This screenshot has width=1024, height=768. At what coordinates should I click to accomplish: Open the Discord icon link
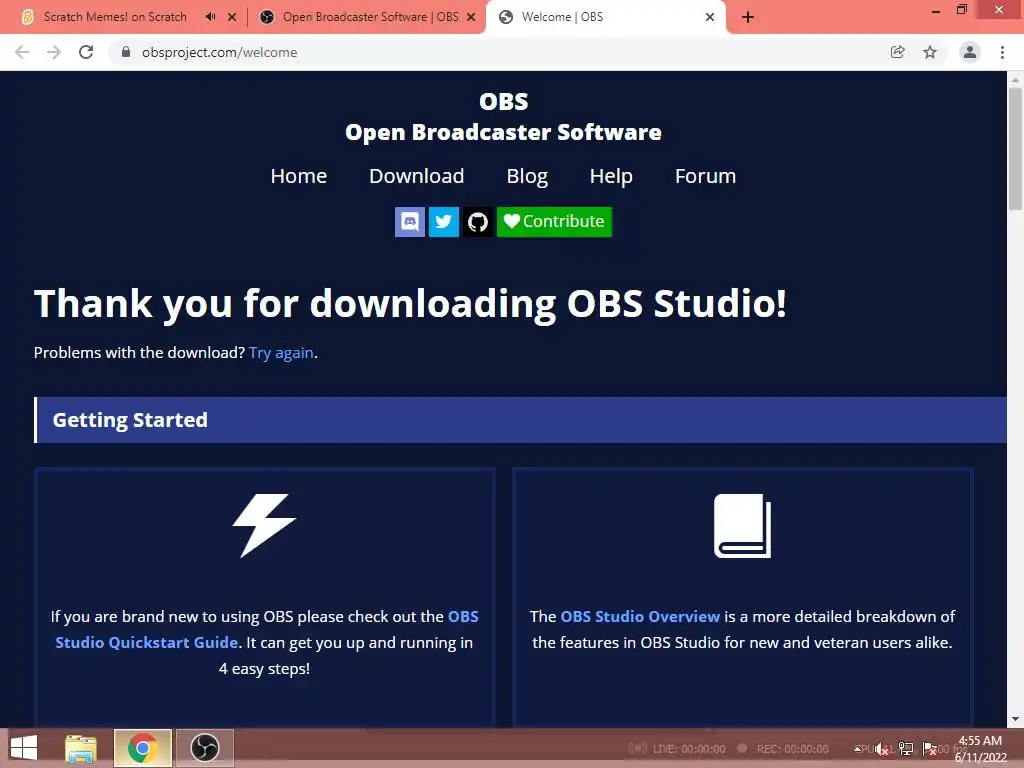pos(409,222)
